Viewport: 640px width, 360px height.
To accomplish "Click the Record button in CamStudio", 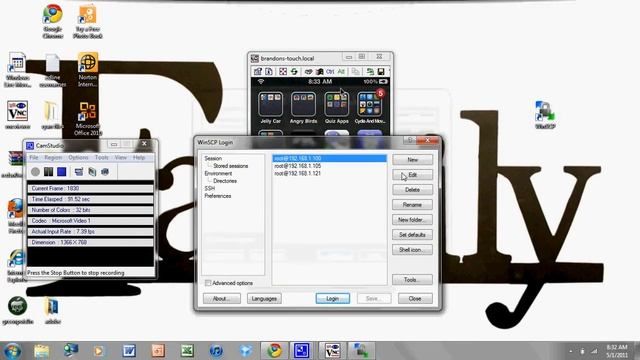I will tap(36, 172).
